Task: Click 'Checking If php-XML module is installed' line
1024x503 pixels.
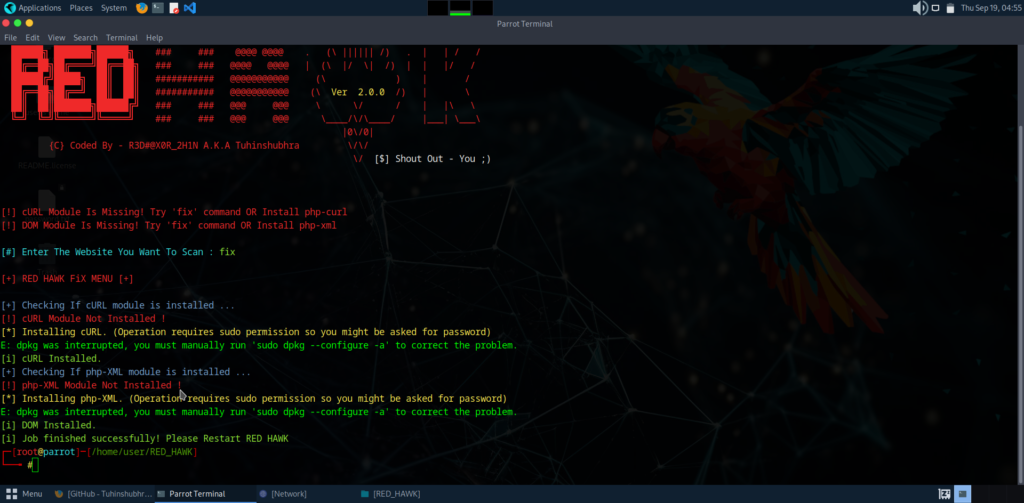Action: (x=125, y=372)
